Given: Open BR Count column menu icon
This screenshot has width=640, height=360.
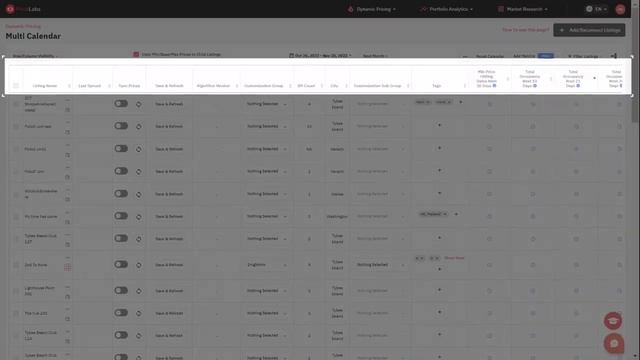Looking at the screenshot, I should click(x=322, y=86).
